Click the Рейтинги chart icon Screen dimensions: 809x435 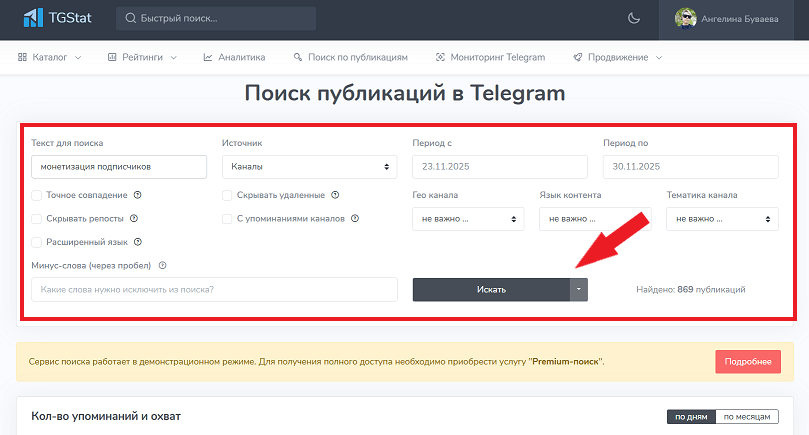pyautogui.click(x=112, y=57)
